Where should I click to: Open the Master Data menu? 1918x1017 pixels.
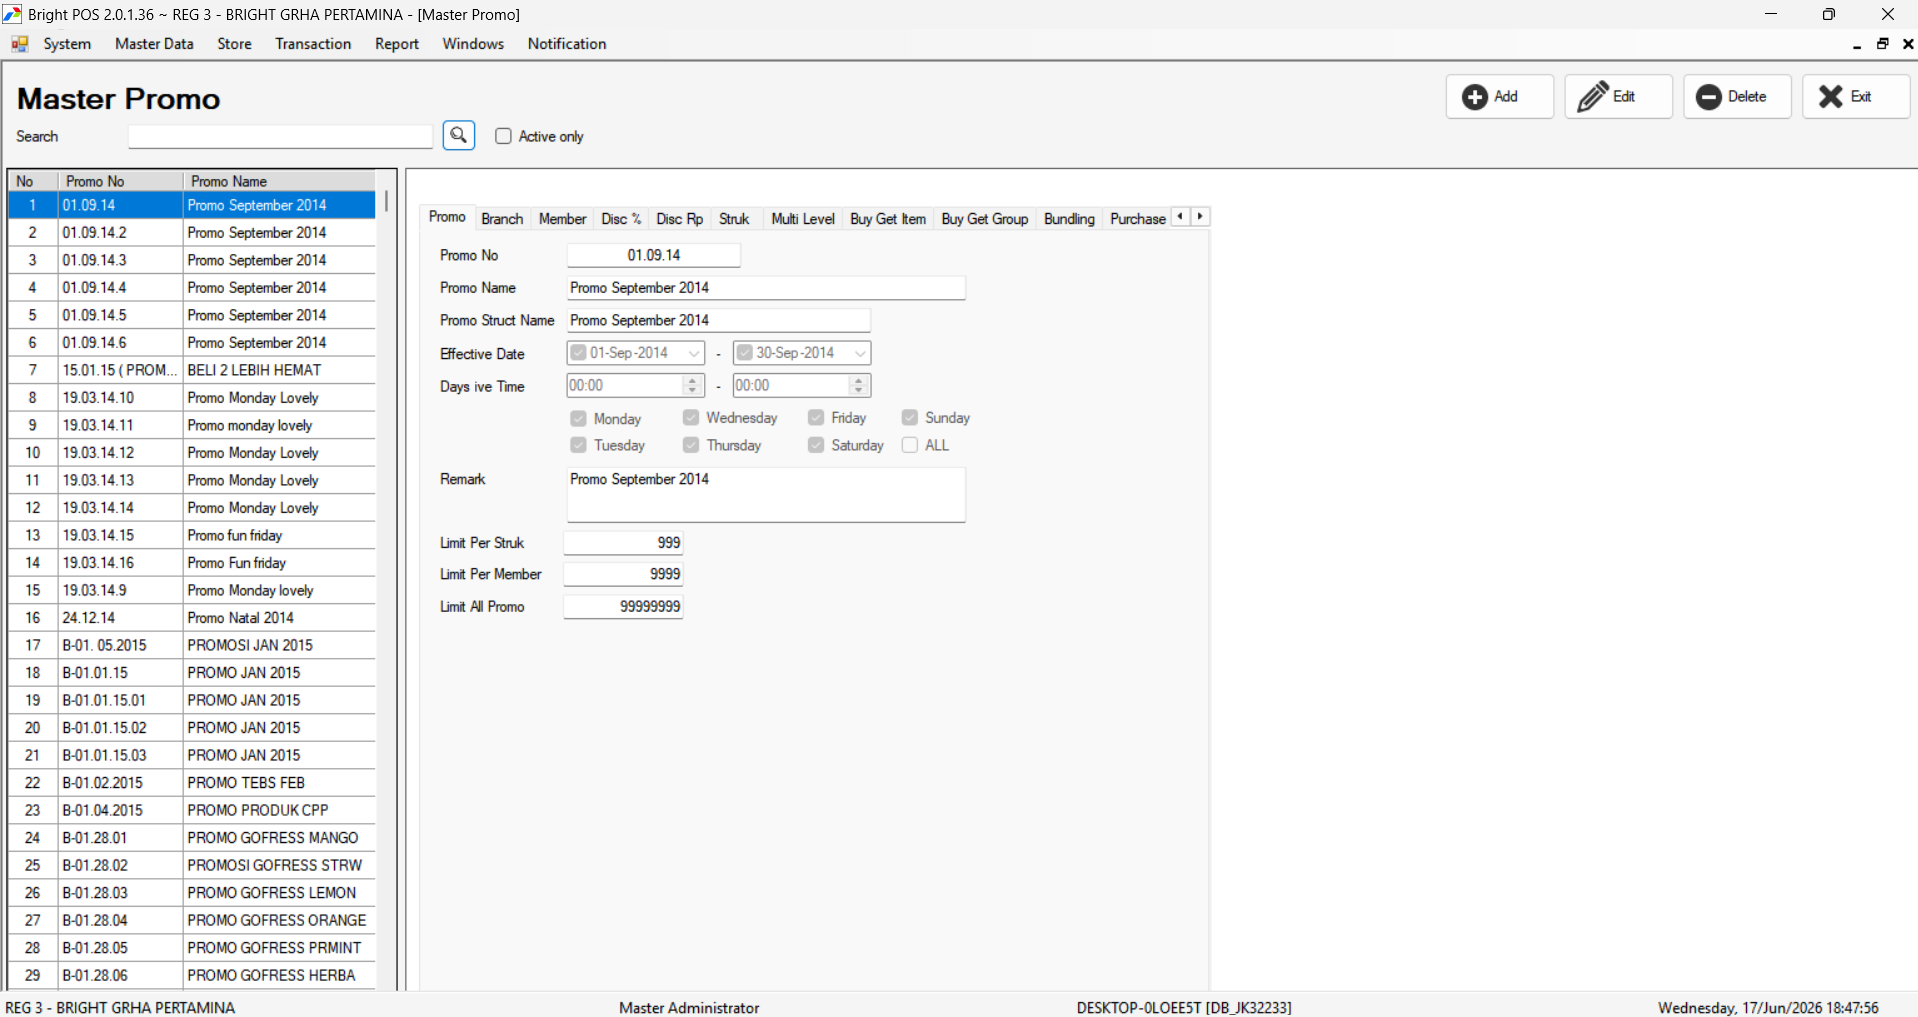[x=154, y=44]
